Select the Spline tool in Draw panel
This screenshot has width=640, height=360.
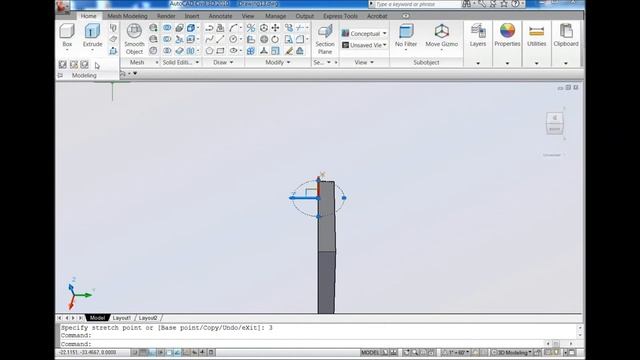(209, 39)
